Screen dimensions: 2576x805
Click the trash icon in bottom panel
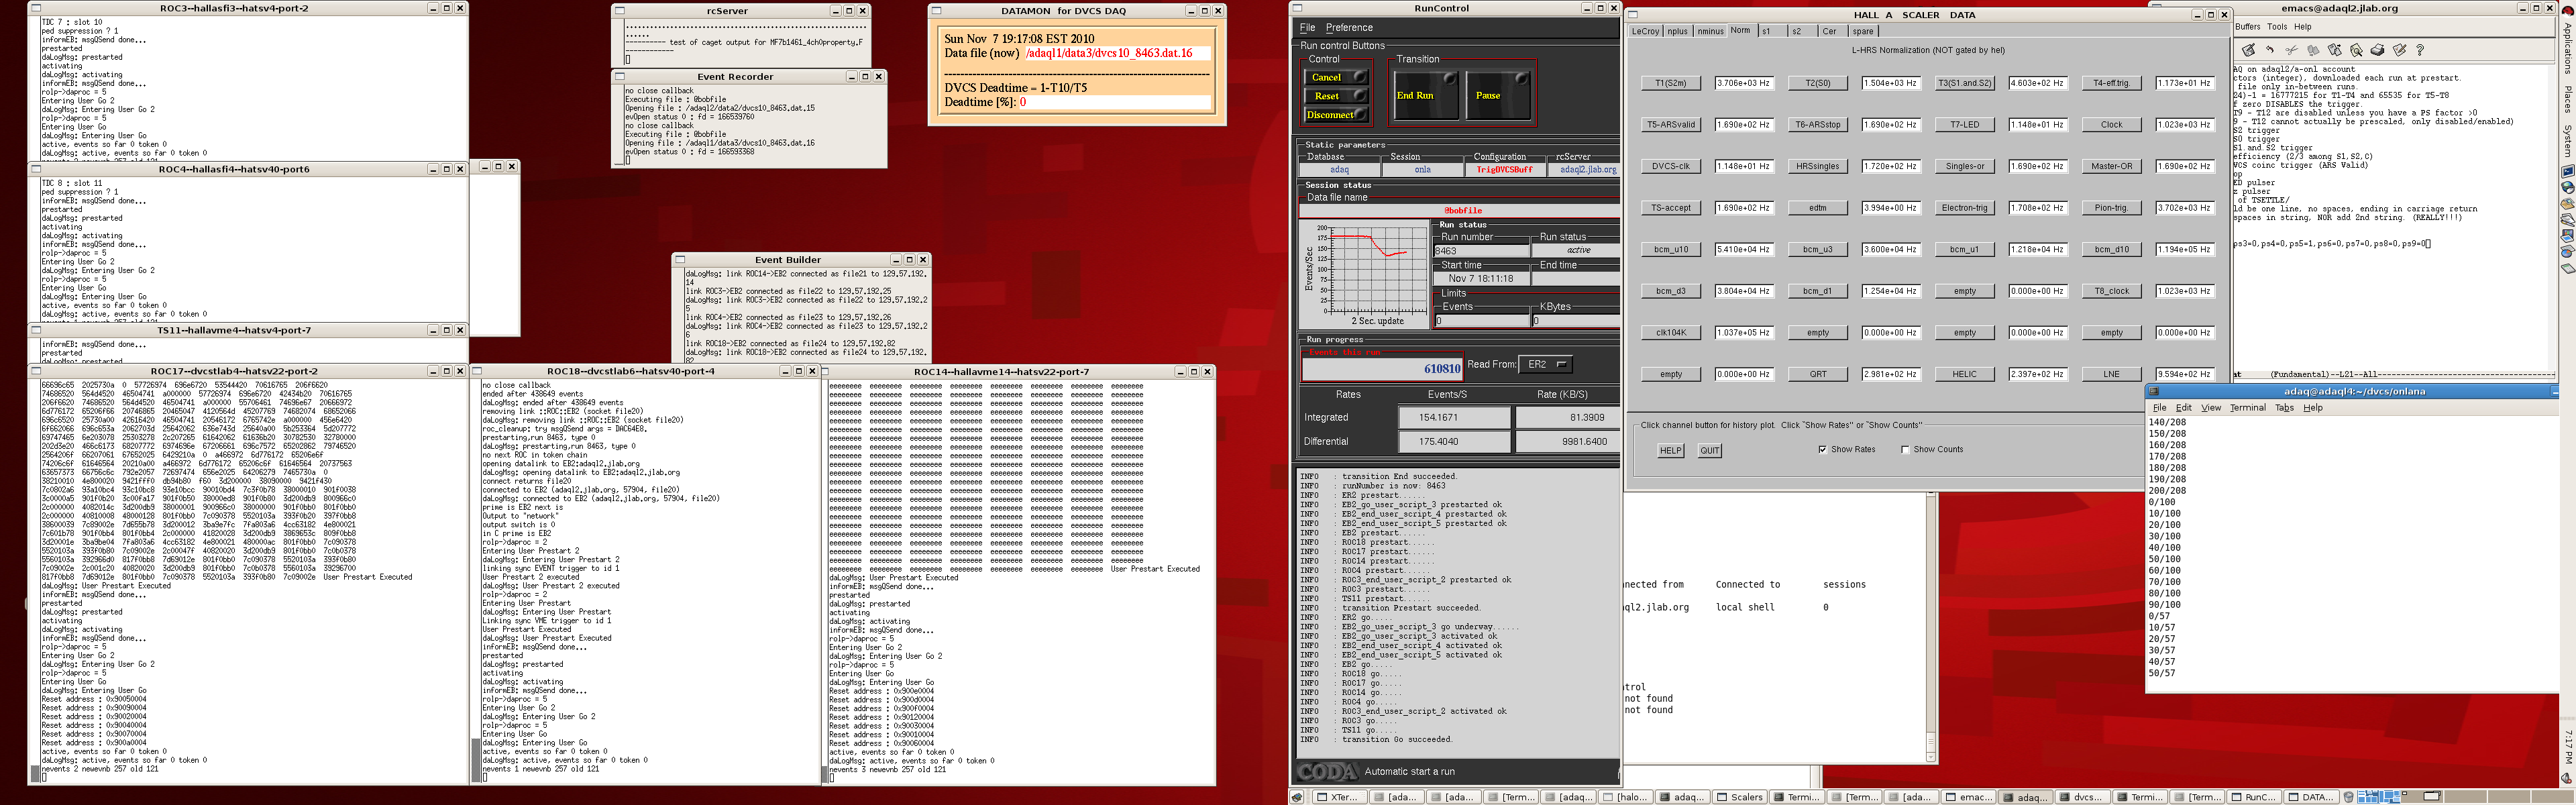(2349, 797)
